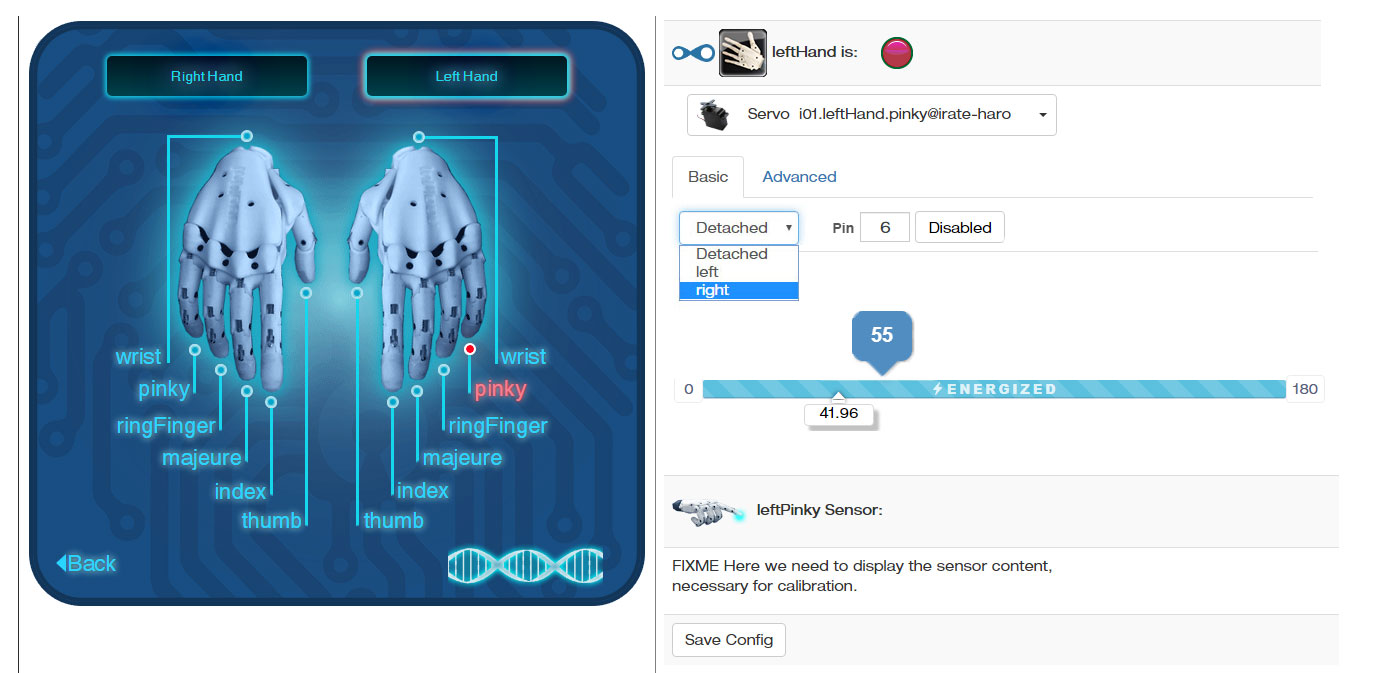
Task: Click the ENERGIZED servo position slider
Action: tap(994, 389)
